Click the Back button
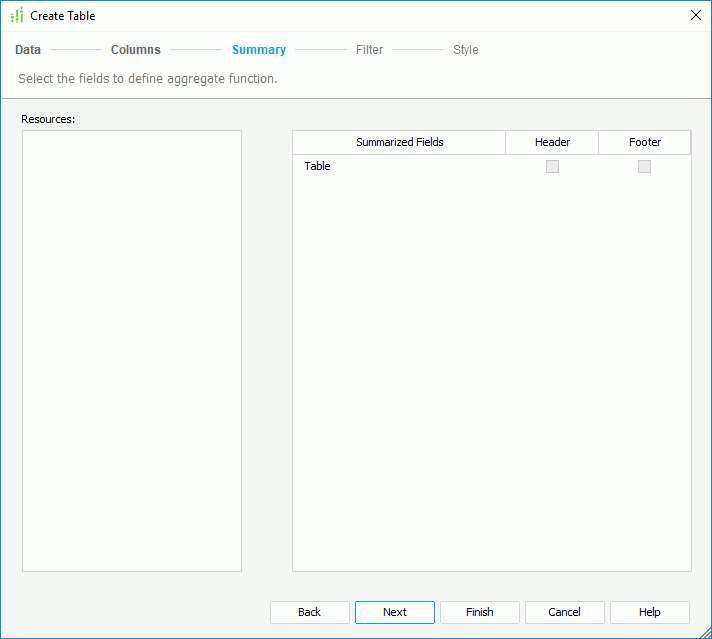712x639 pixels. (x=310, y=612)
